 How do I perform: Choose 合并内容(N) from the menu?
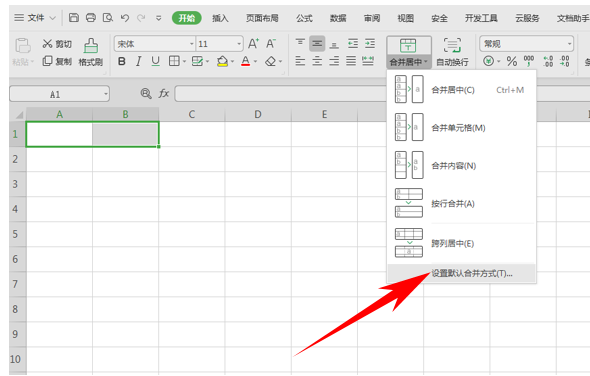pos(461,166)
